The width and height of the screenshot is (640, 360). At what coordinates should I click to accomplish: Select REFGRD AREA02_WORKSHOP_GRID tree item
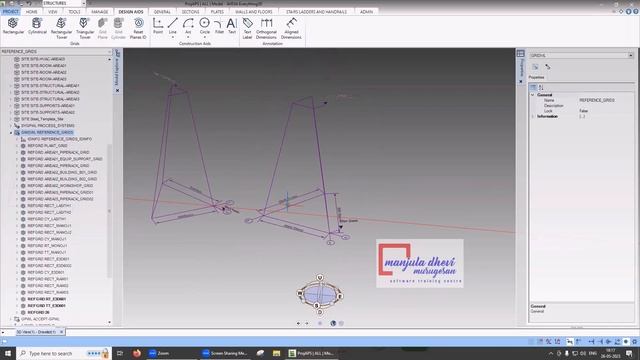coord(60,186)
